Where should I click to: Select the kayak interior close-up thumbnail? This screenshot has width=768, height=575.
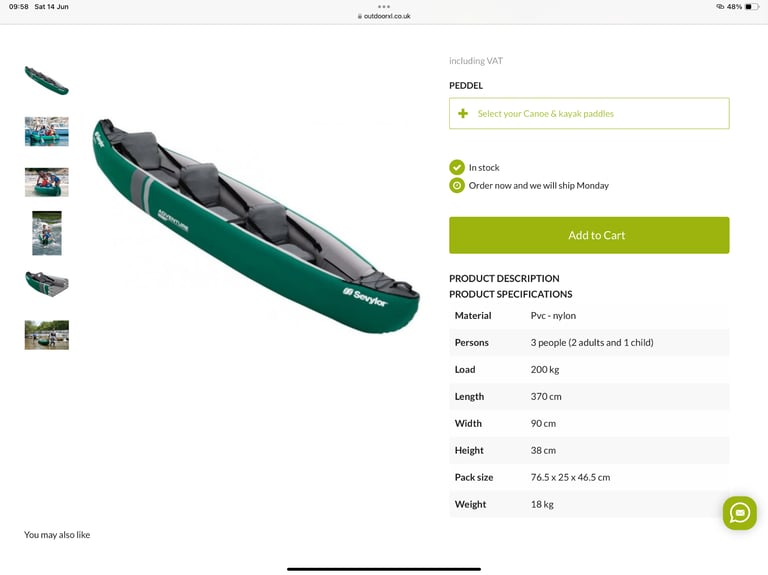click(x=47, y=284)
